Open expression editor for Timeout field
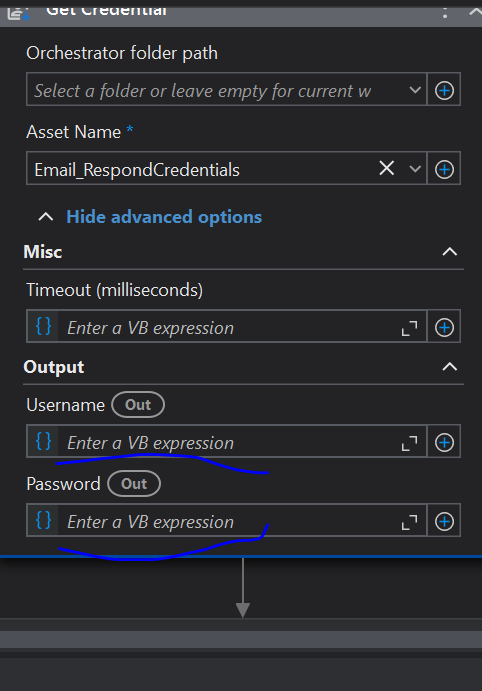The width and height of the screenshot is (482, 691). click(409, 328)
